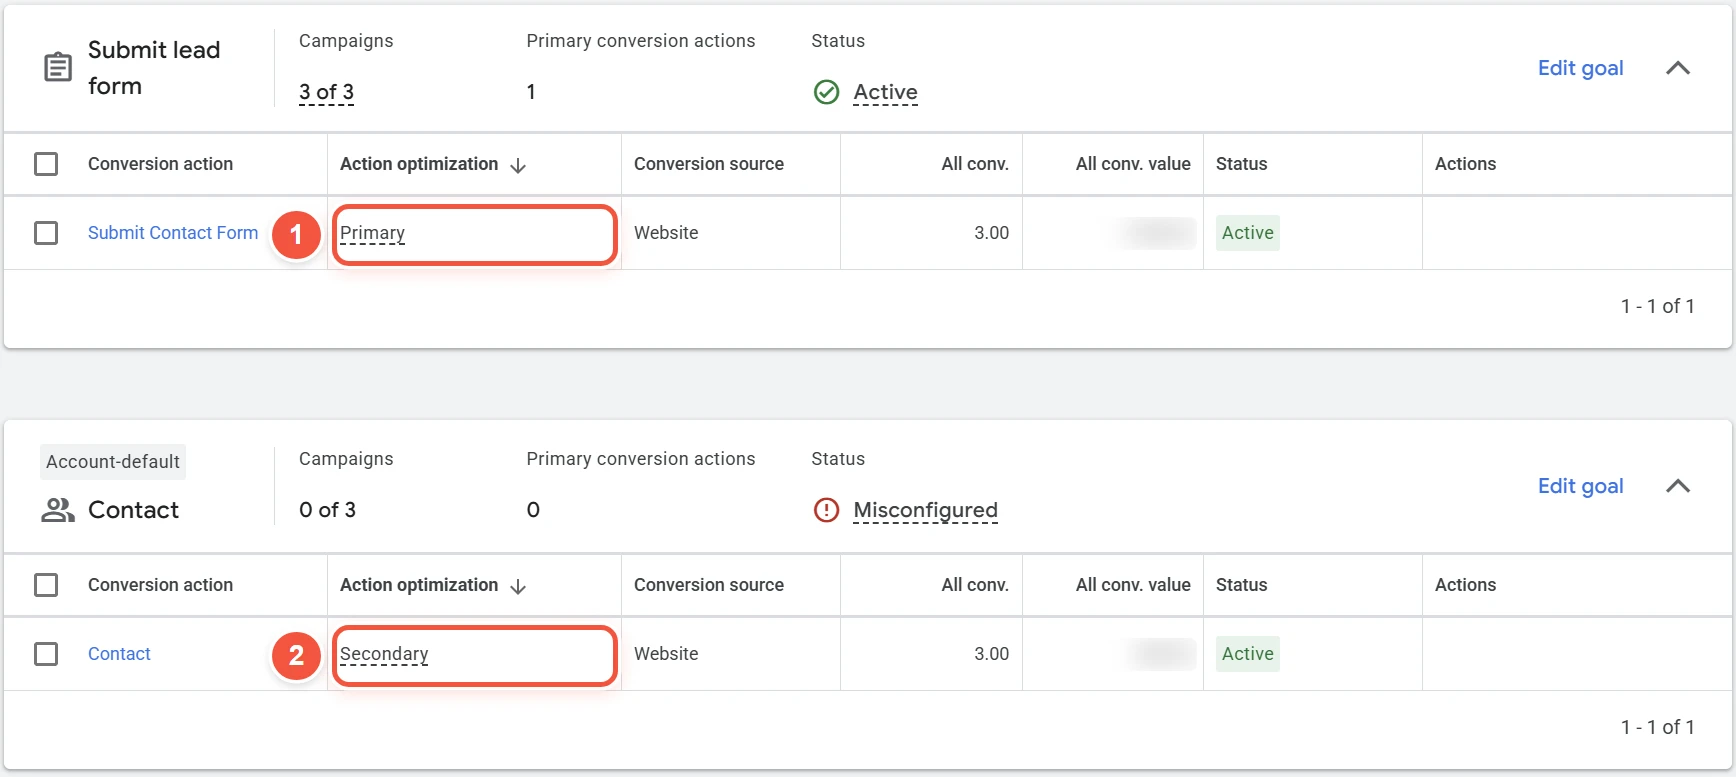Select all checkbox in Submit lead form table
This screenshot has width=1736, height=777.
pyautogui.click(x=46, y=164)
